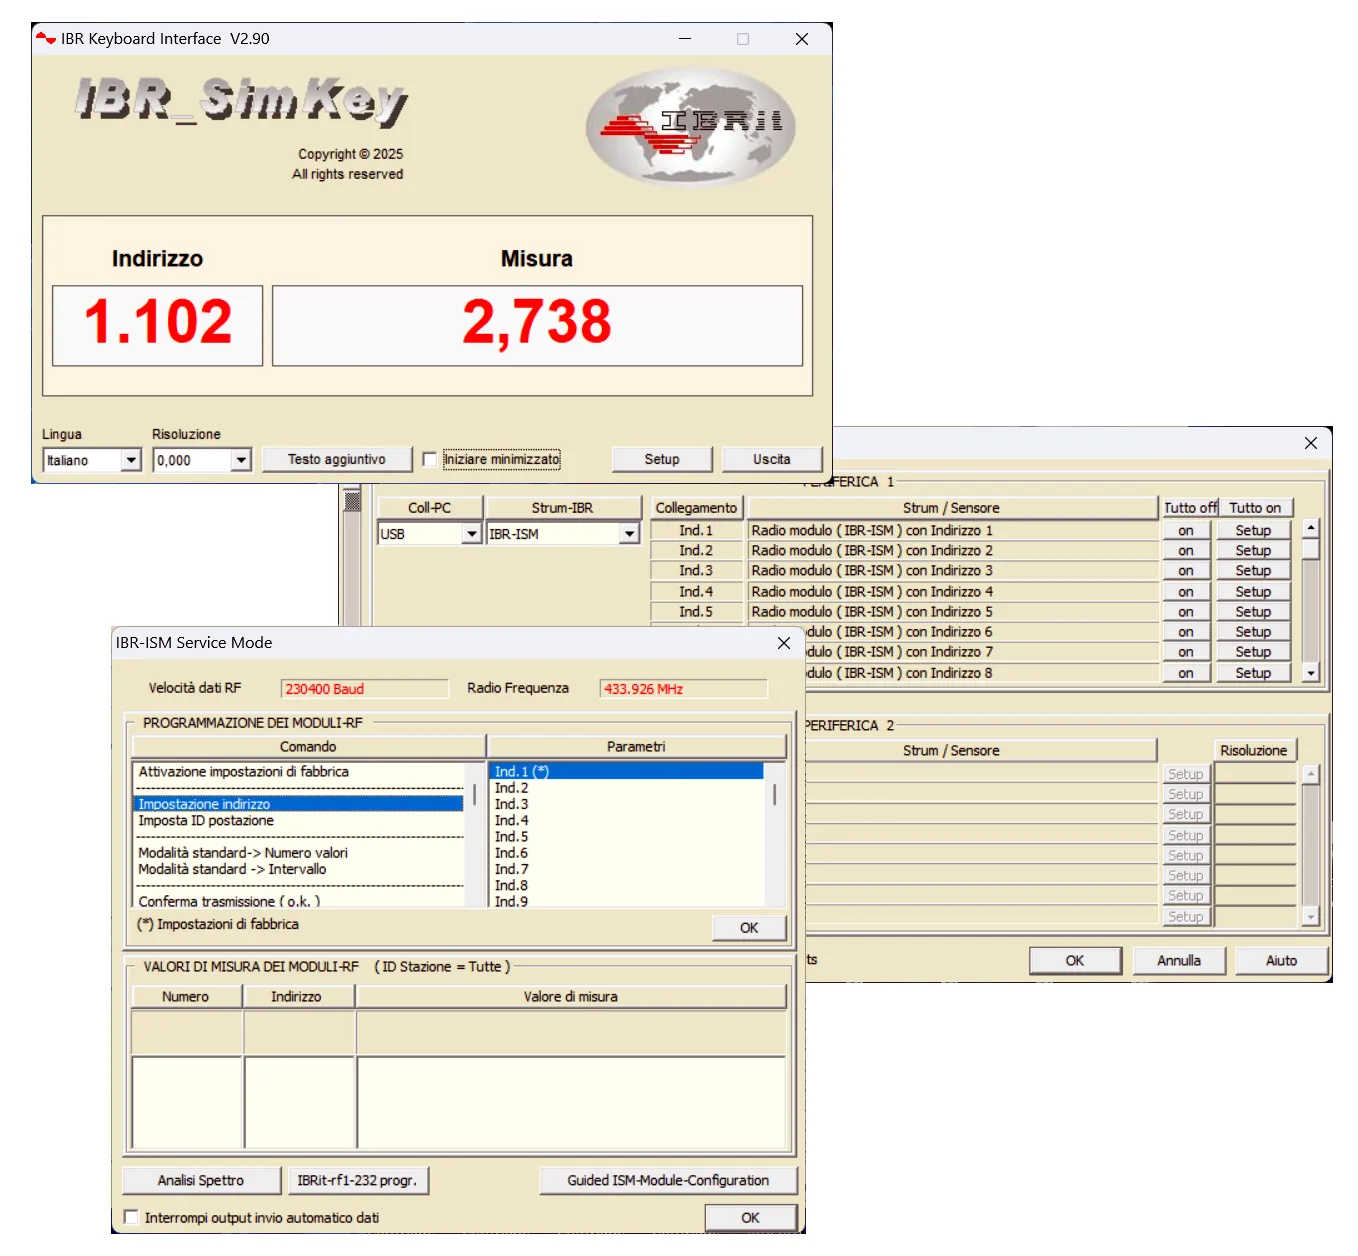Open the Coll-PC dropdown showing USB
This screenshot has height=1256, width=1358.
tap(472, 534)
